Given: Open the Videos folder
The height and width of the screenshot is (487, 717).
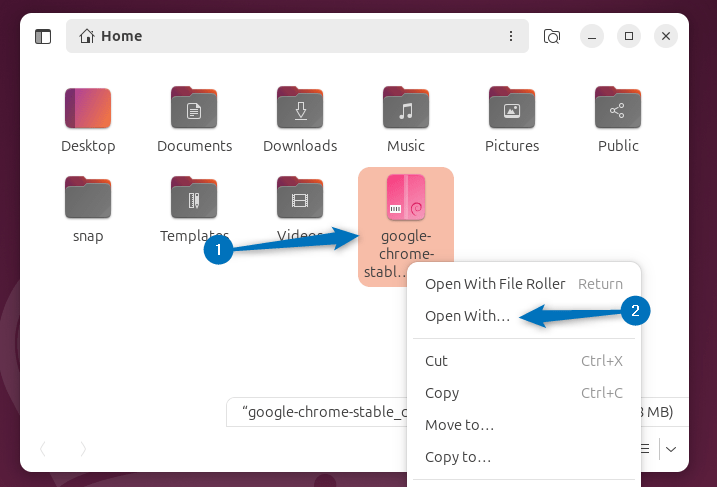Looking at the screenshot, I should point(300,198).
